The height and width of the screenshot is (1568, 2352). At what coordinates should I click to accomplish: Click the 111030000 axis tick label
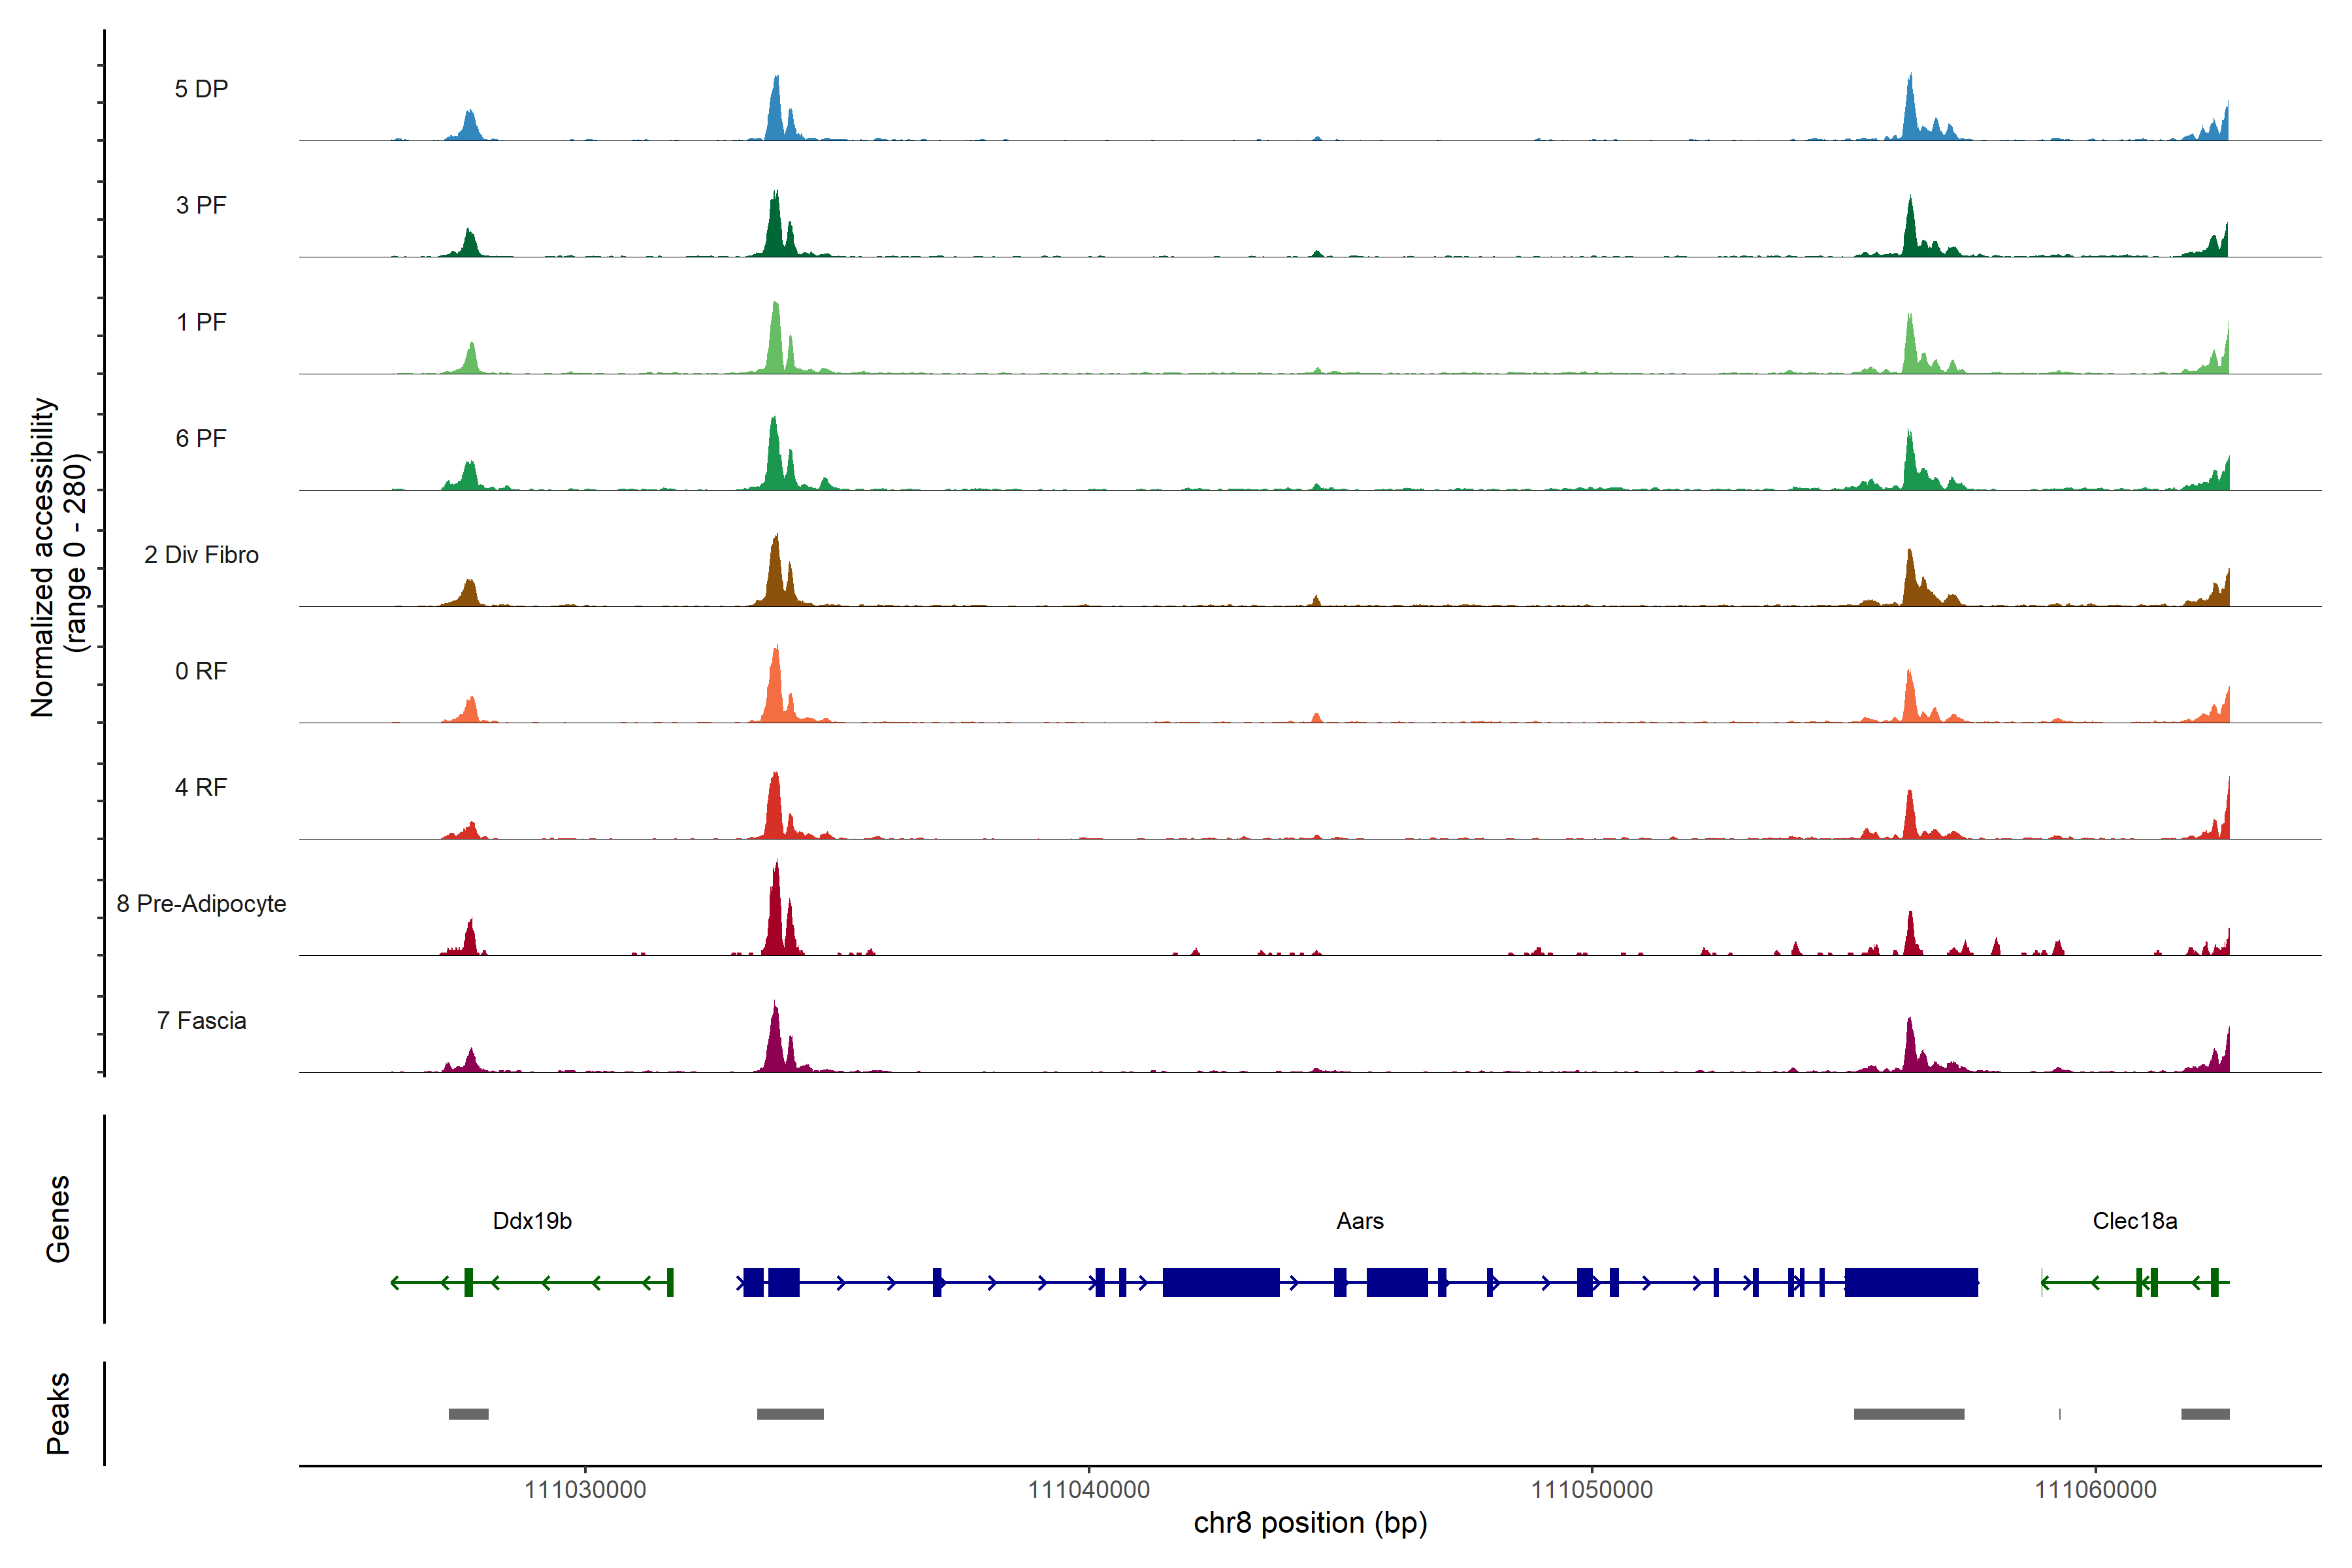point(585,1490)
